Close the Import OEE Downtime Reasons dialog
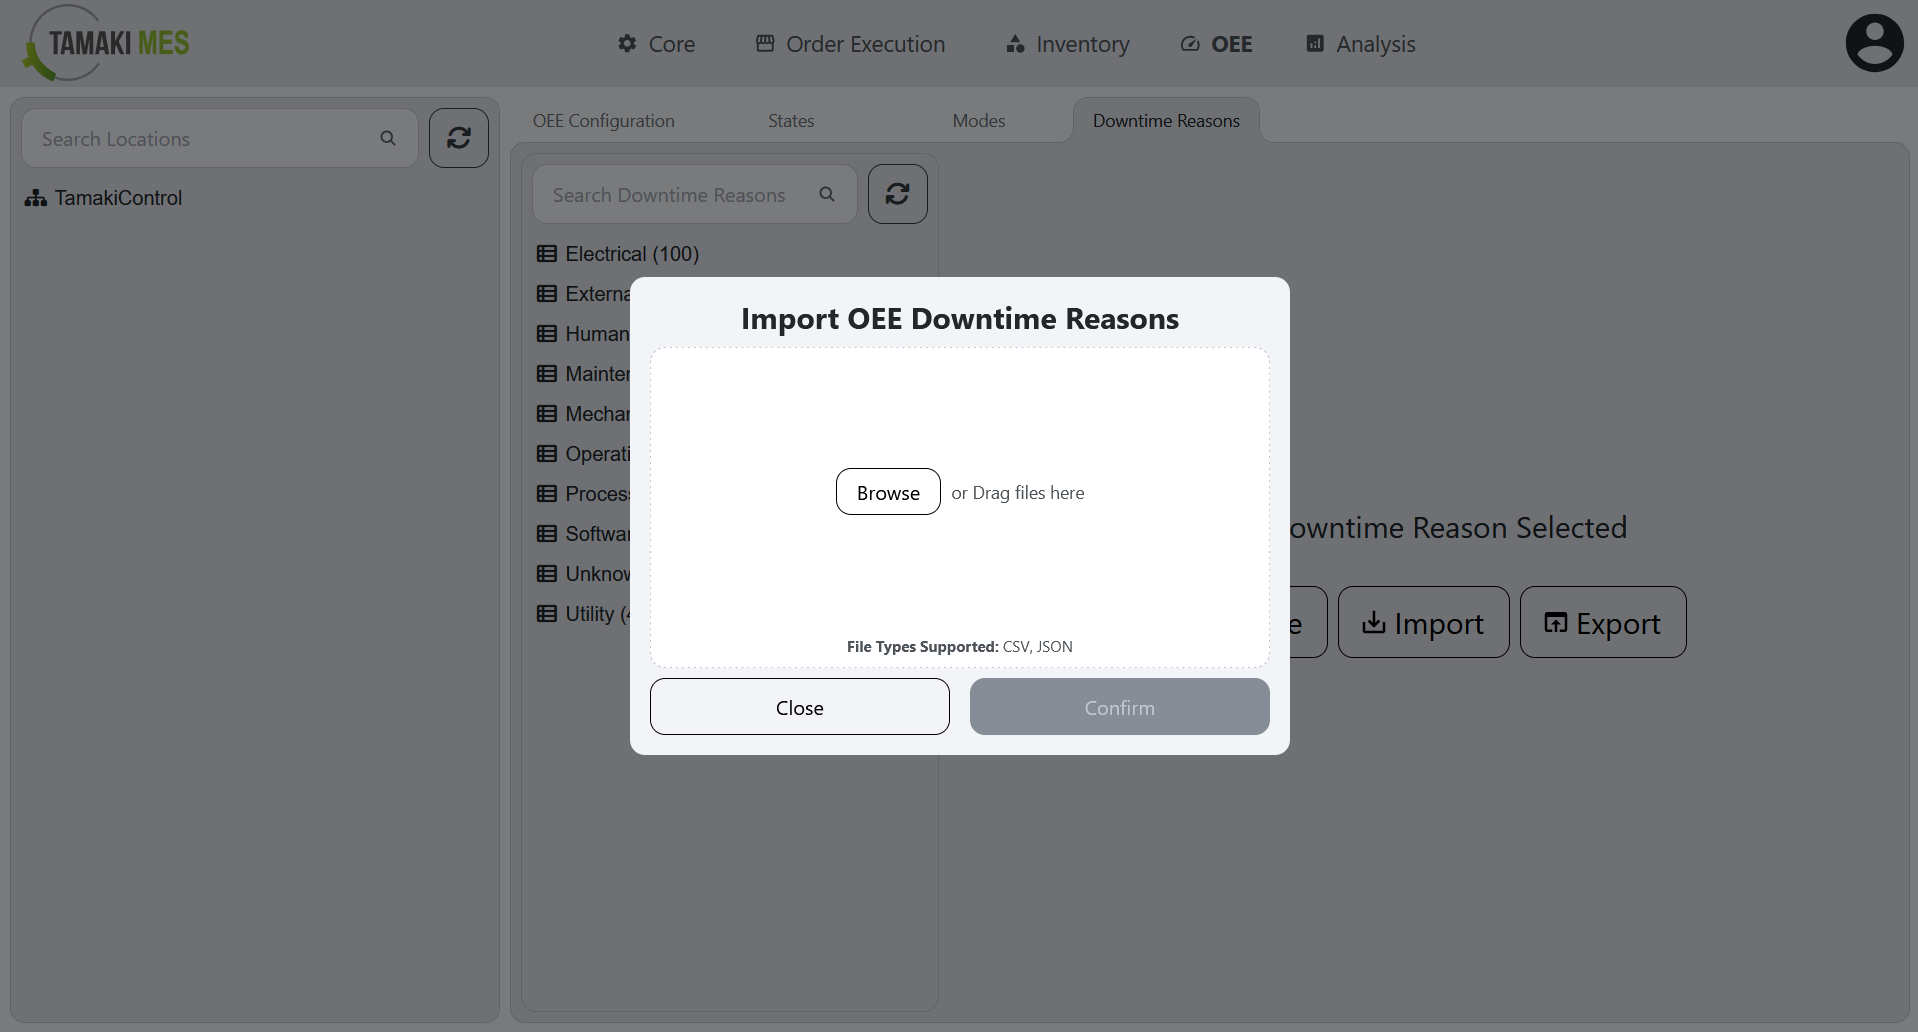1918x1032 pixels. click(798, 706)
